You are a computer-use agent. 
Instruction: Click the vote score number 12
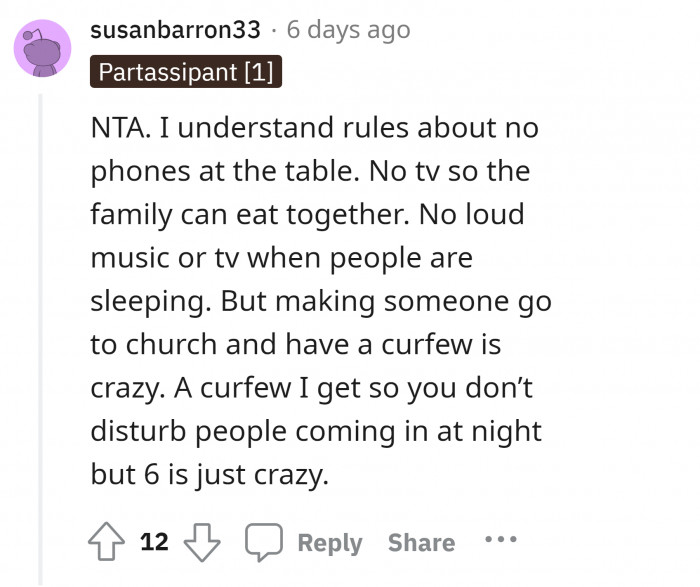[x=154, y=542]
